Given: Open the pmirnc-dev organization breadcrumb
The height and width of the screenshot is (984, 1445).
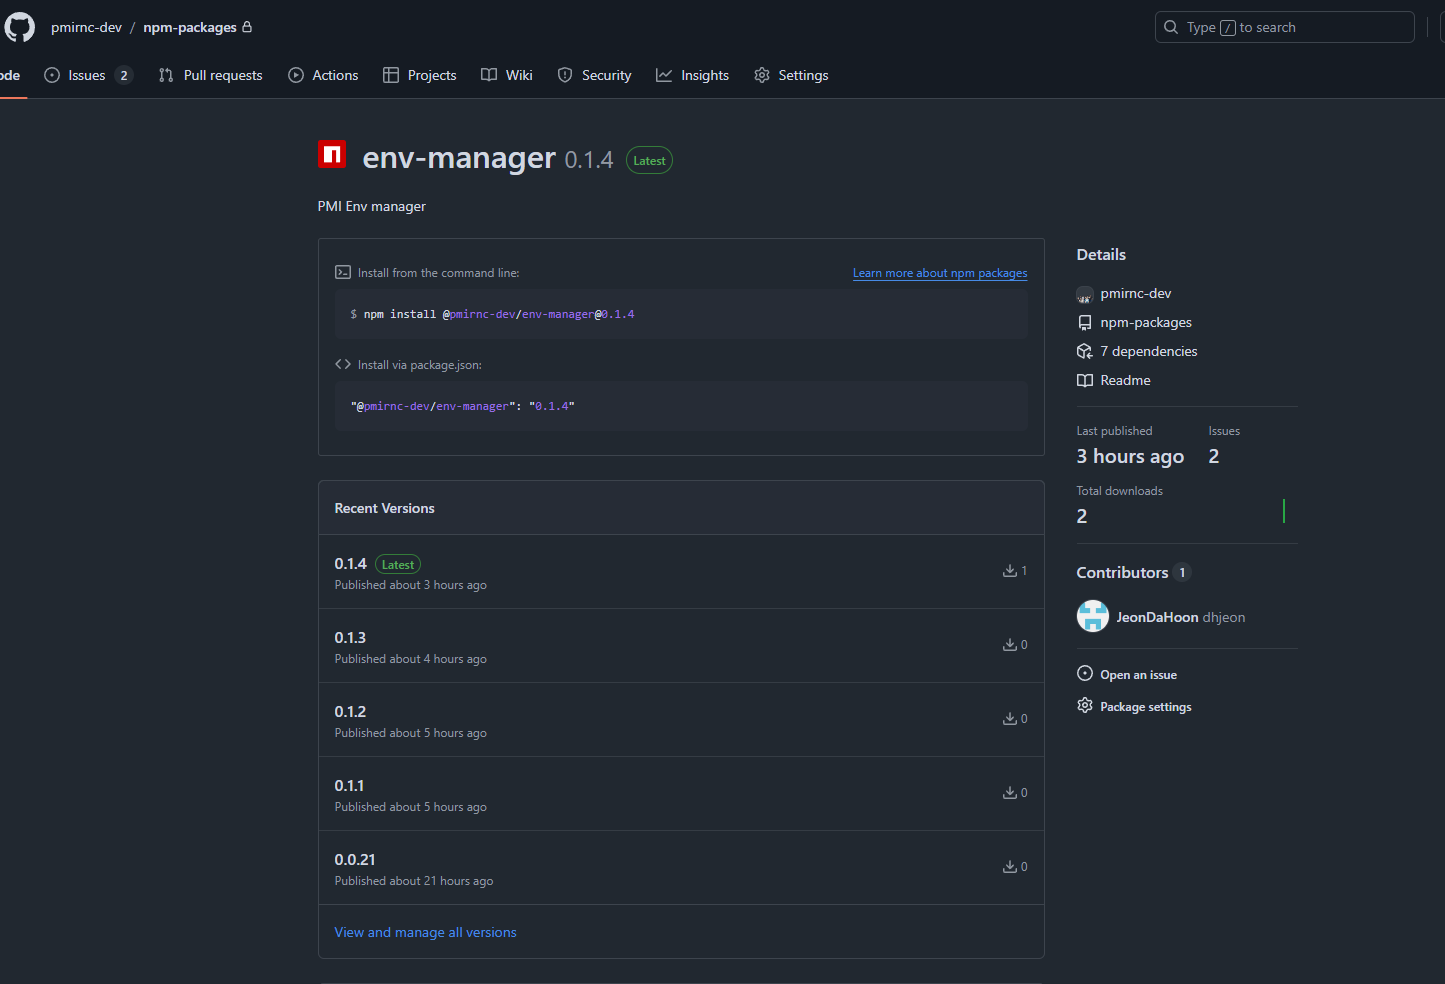Looking at the screenshot, I should [x=86, y=27].
